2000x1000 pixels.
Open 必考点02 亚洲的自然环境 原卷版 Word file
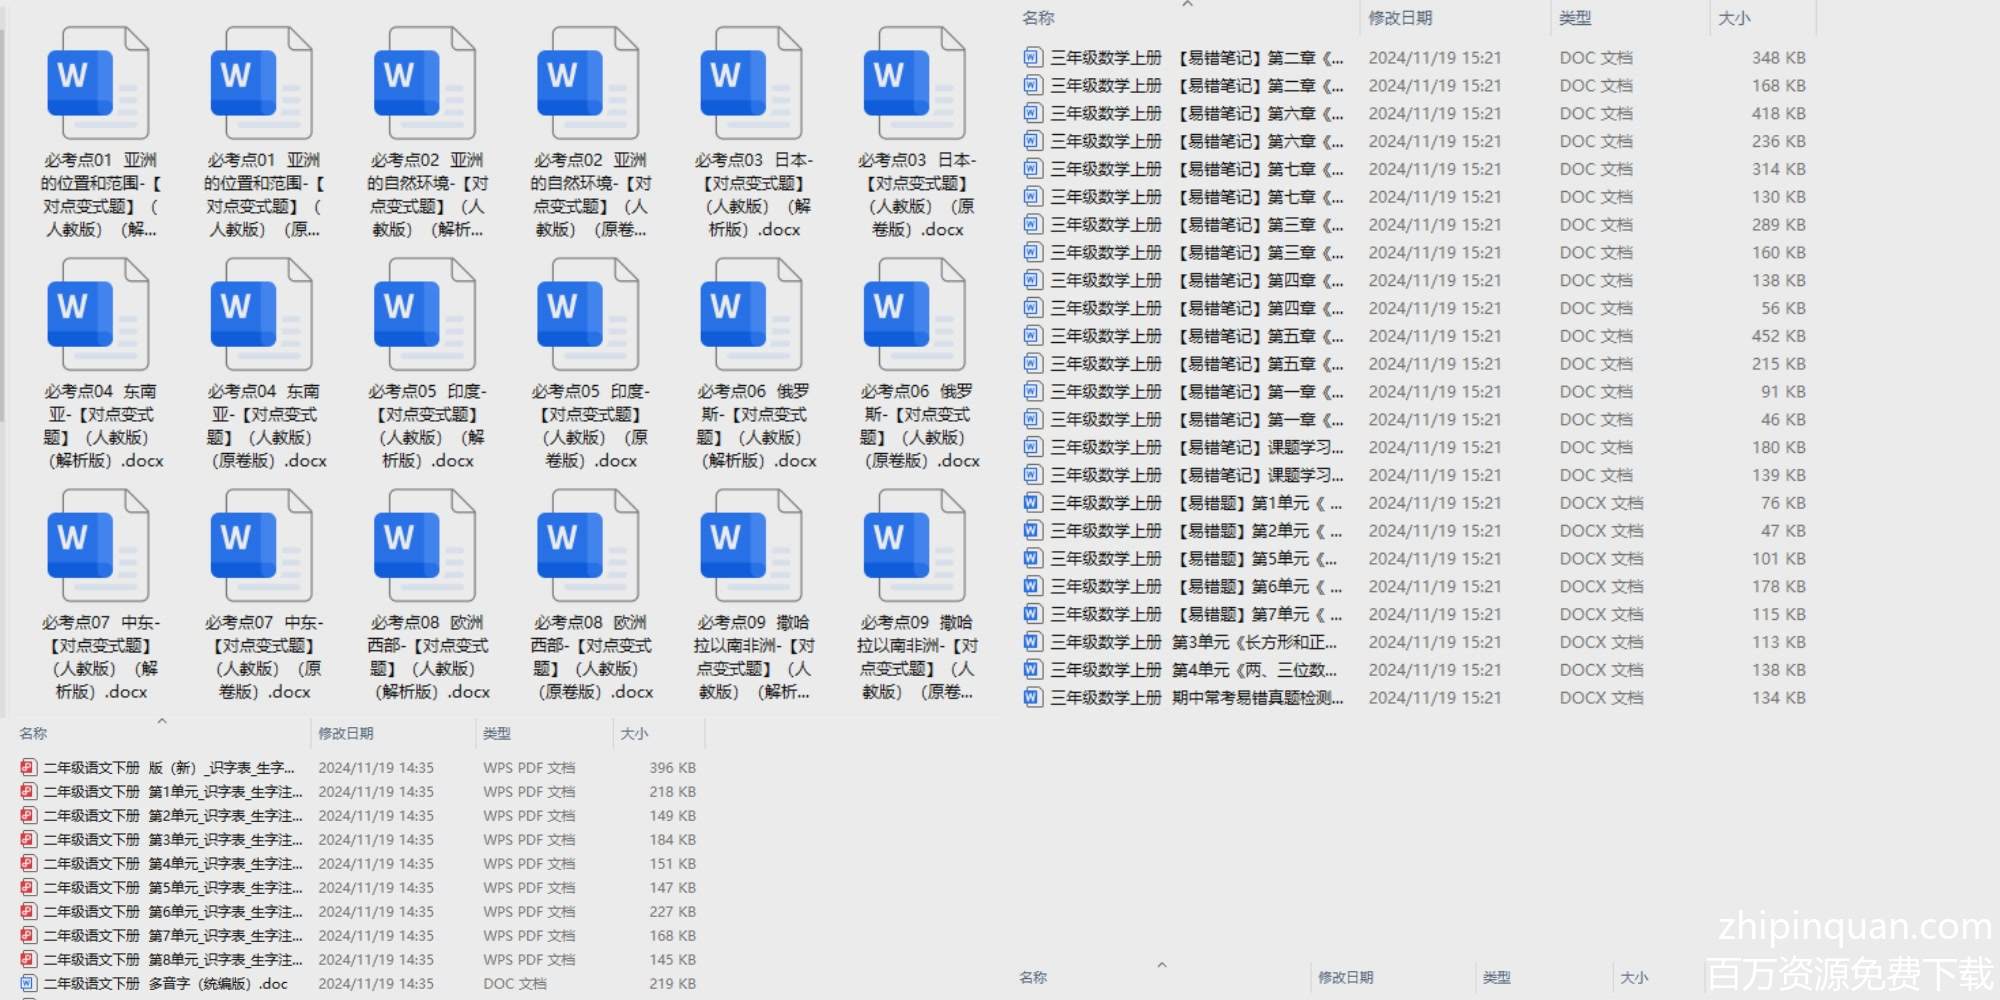pyautogui.click(x=588, y=84)
